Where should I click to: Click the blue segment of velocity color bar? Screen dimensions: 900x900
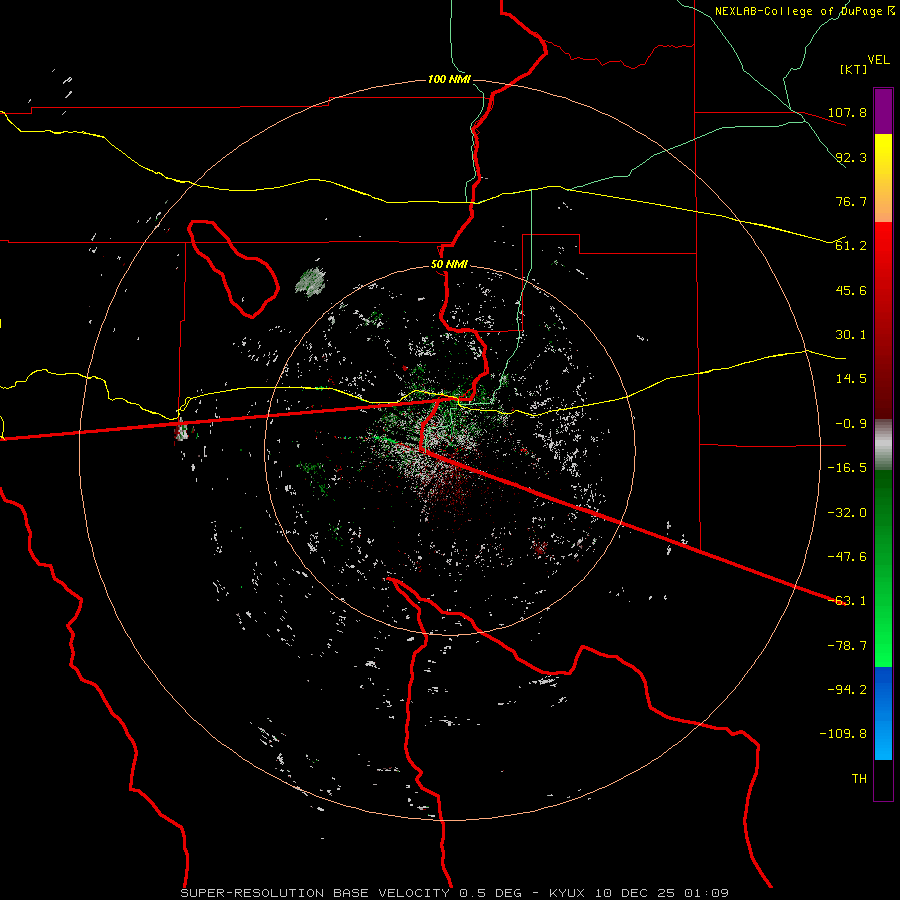[x=883, y=713]
